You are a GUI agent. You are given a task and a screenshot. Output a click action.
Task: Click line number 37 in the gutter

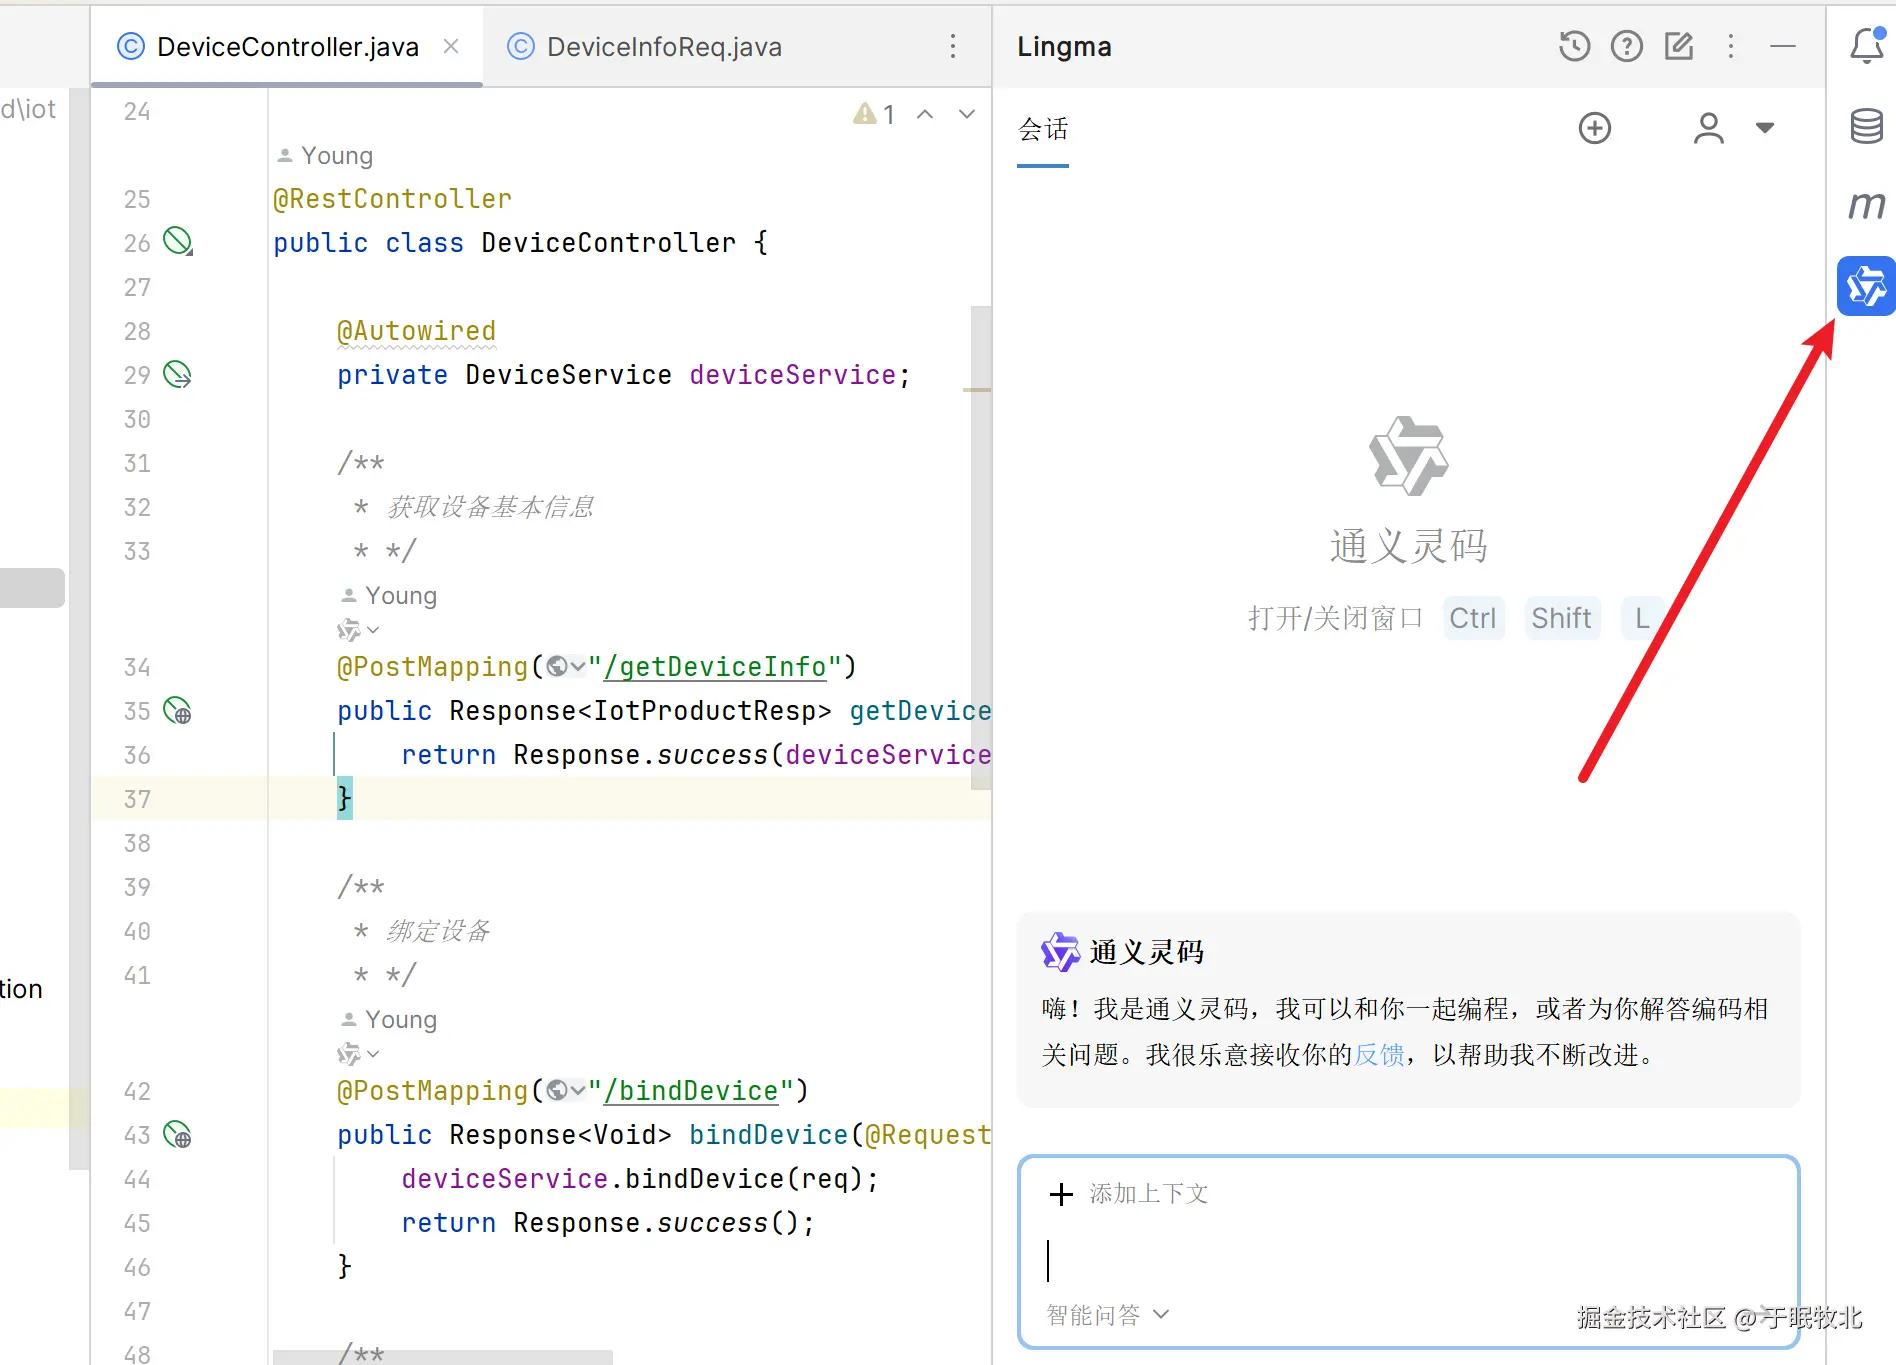pyautogui.click(x=137, y=799)
